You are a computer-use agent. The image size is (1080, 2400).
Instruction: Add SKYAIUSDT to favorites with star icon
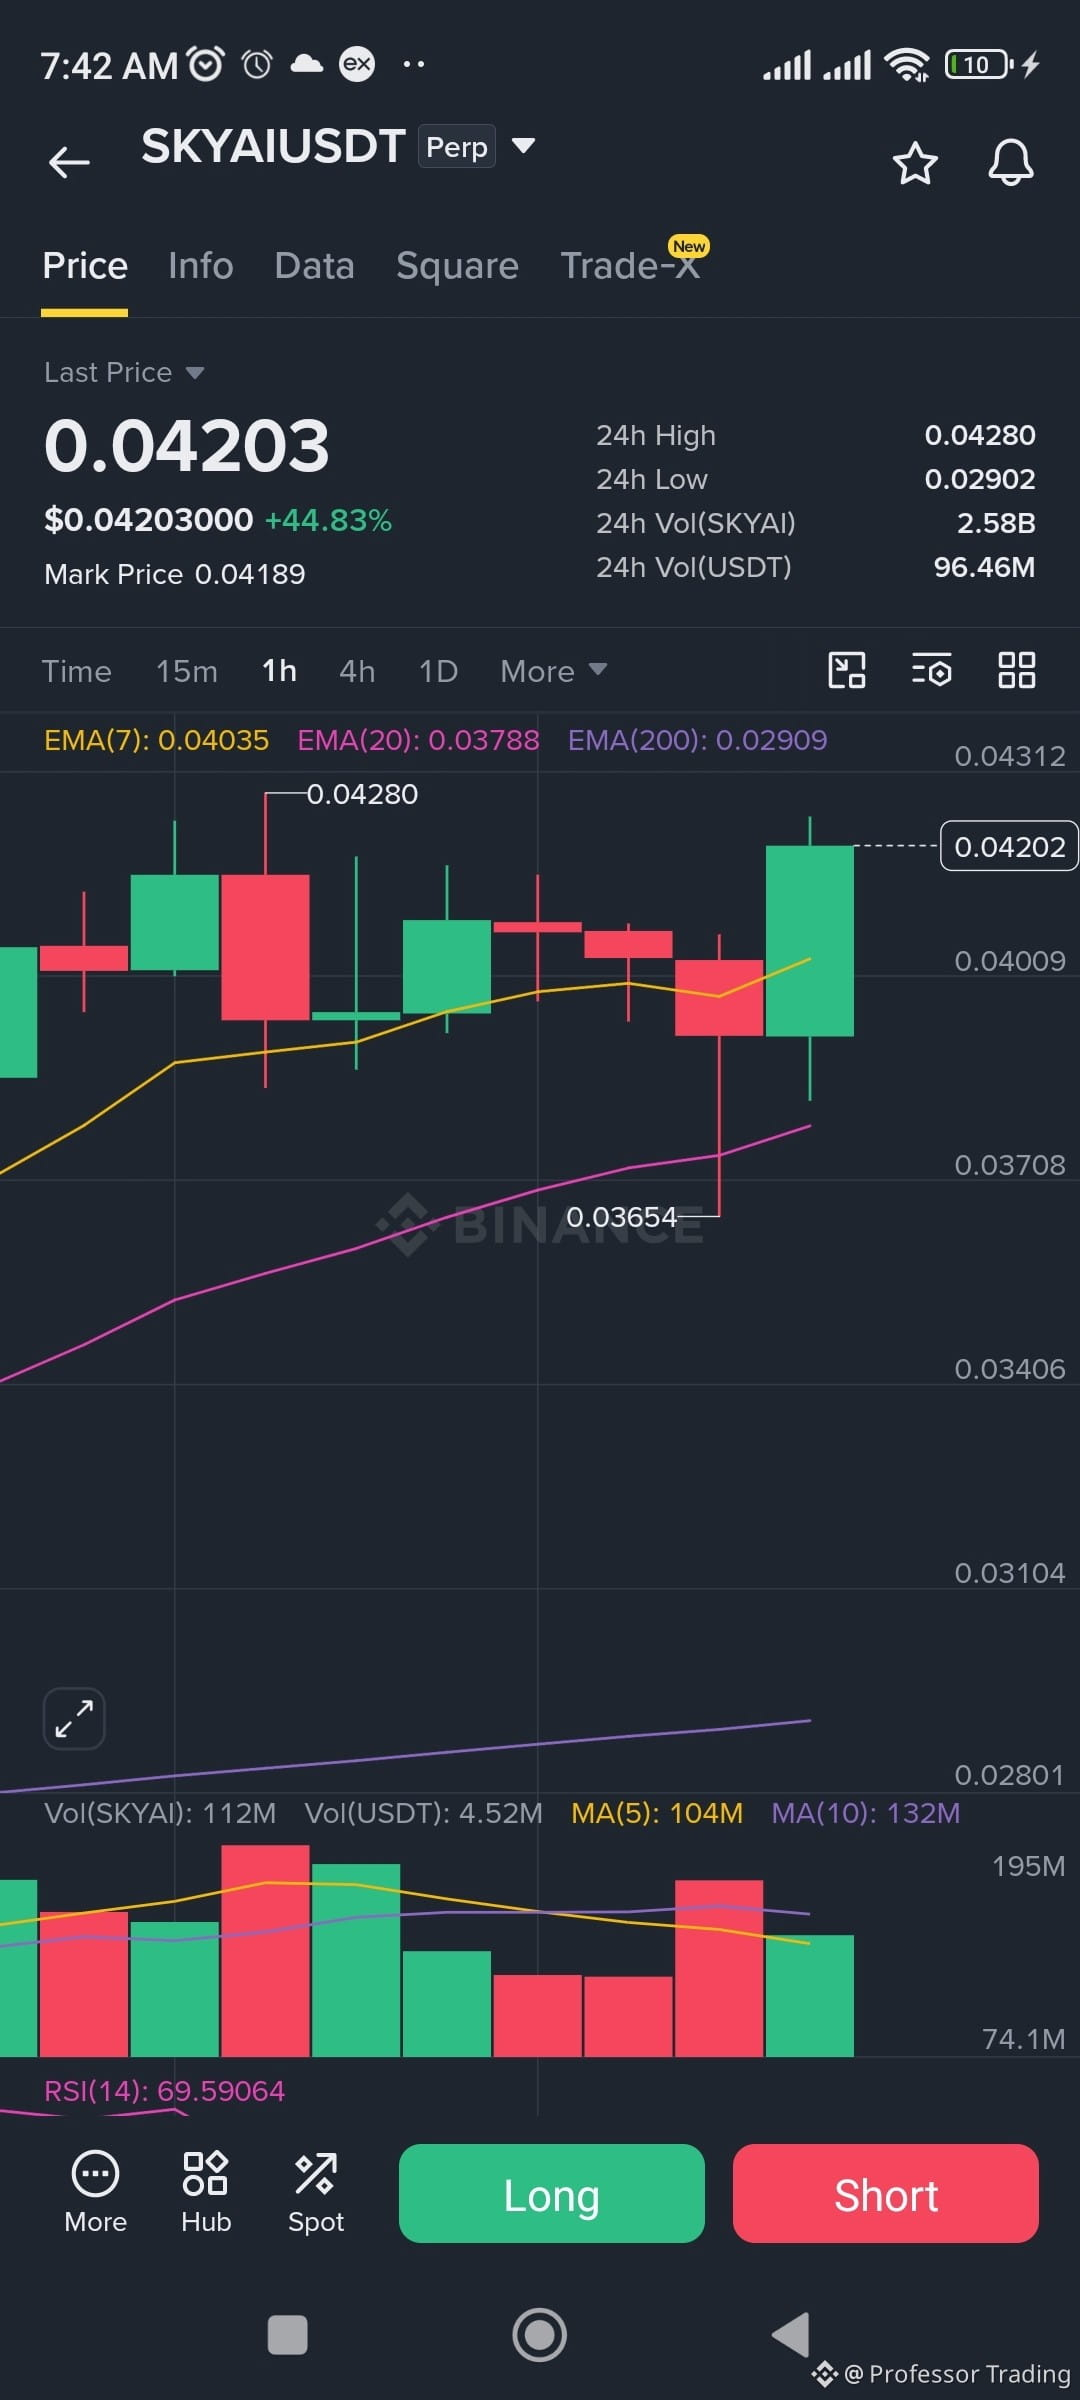[x=914, y=163]
